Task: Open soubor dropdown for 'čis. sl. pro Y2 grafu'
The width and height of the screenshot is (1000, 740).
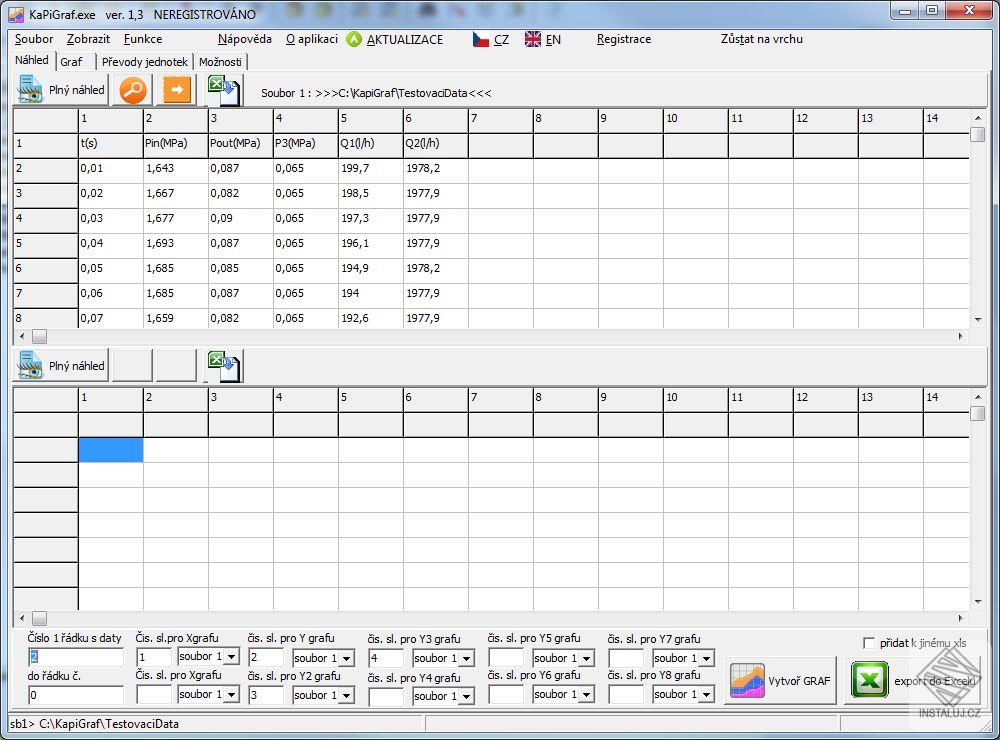Action: point(347,695)
